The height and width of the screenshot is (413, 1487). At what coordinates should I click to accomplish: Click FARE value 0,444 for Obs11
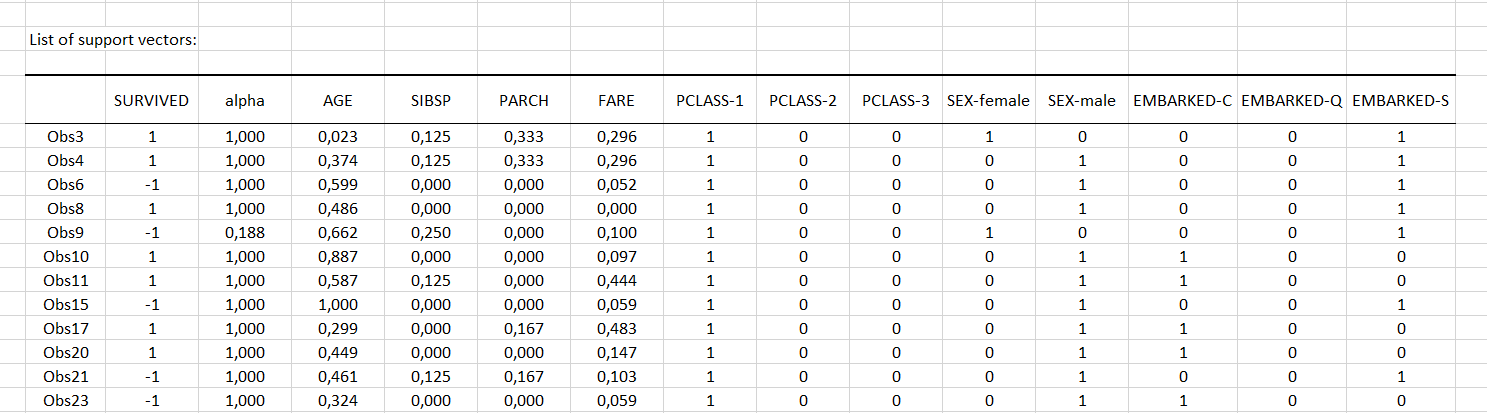(x=616, y=281)
